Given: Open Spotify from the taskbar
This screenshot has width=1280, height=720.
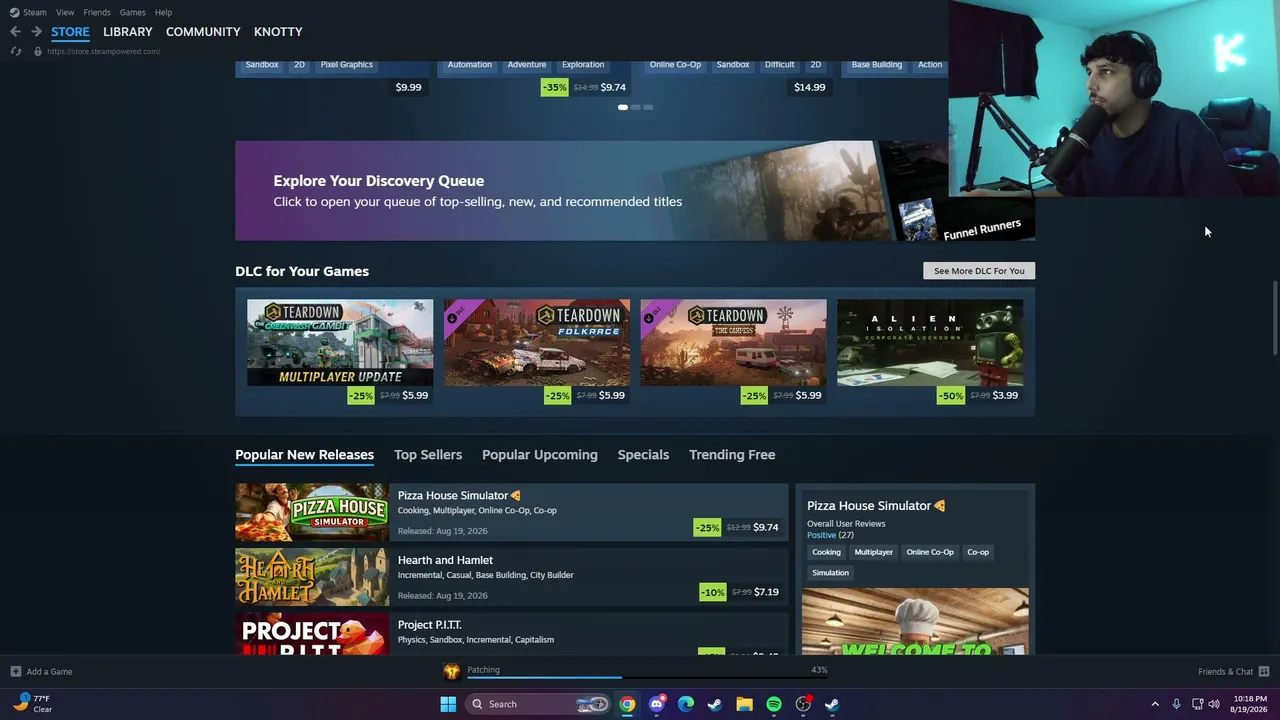Looking at the screenshot, I should click(x=774, y=704).
